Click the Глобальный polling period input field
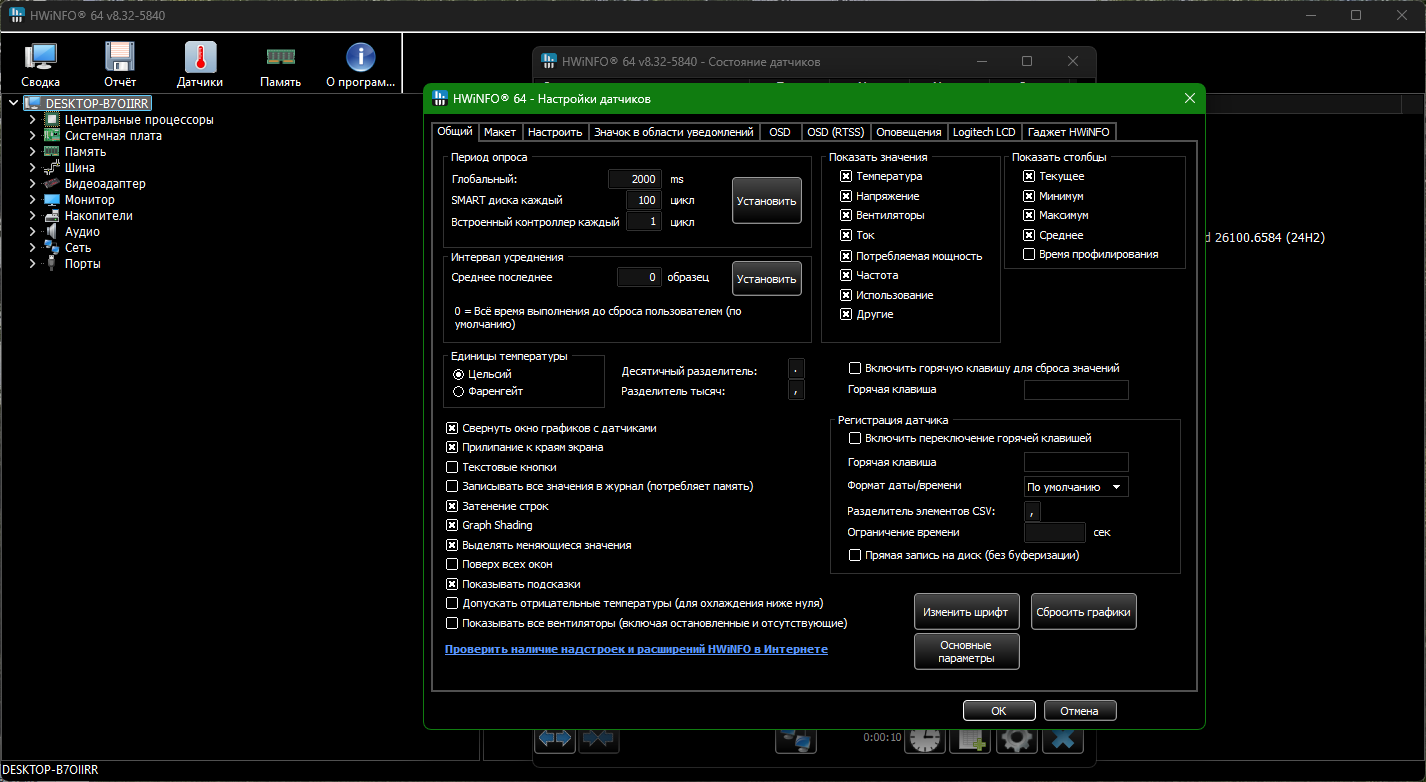 (x=635, y=179)
